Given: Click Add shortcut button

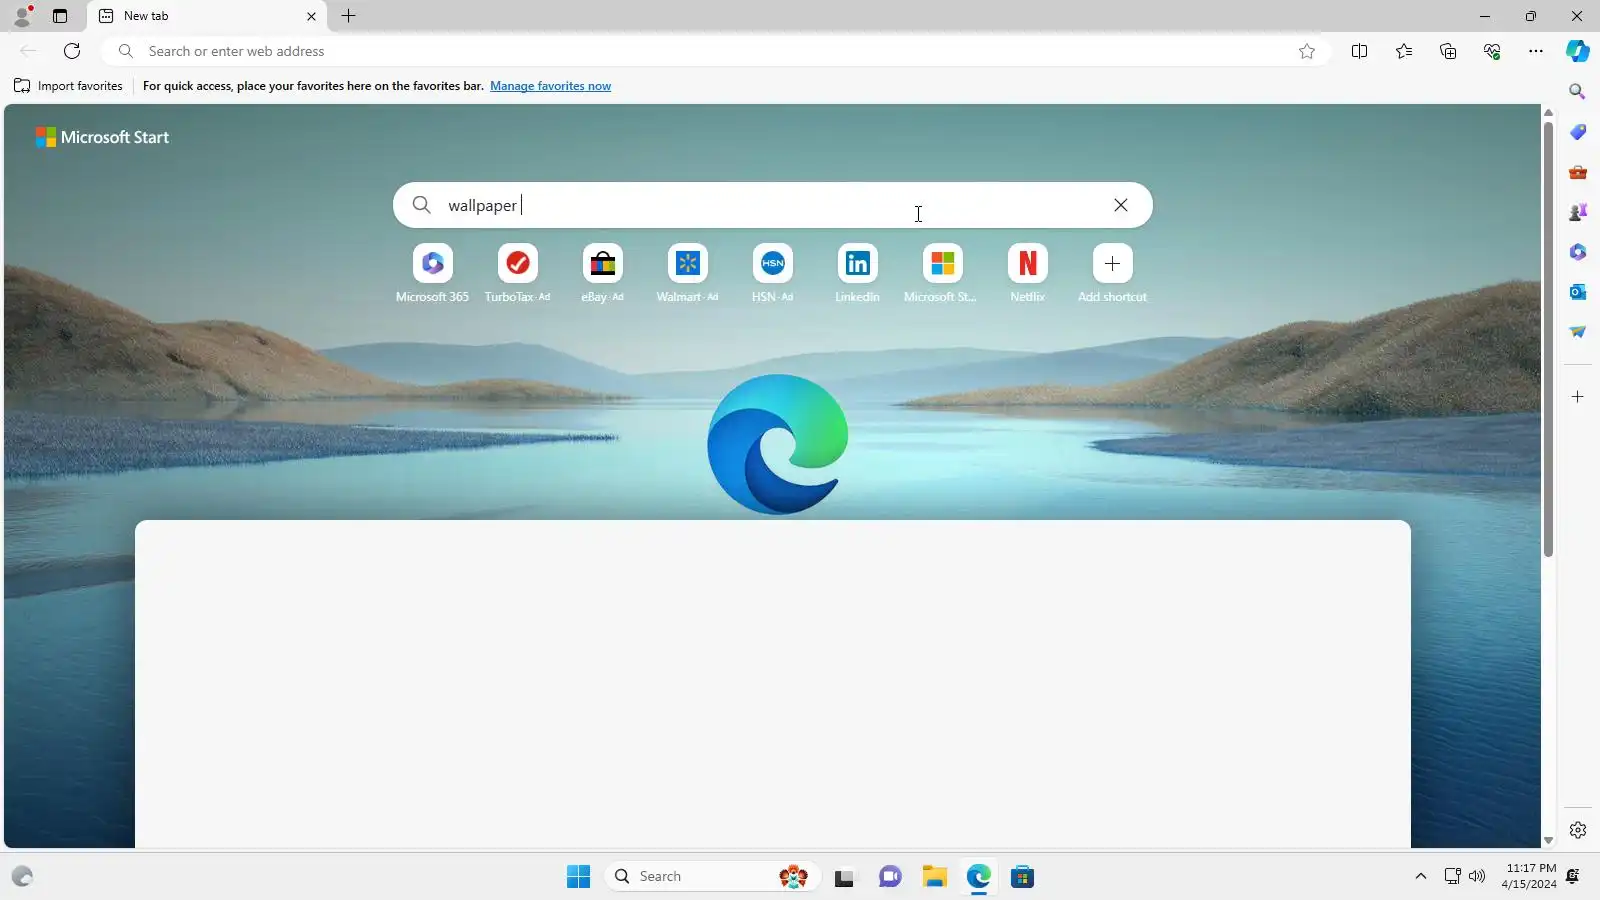Looking at the screenshot, I should point(1112,273).
